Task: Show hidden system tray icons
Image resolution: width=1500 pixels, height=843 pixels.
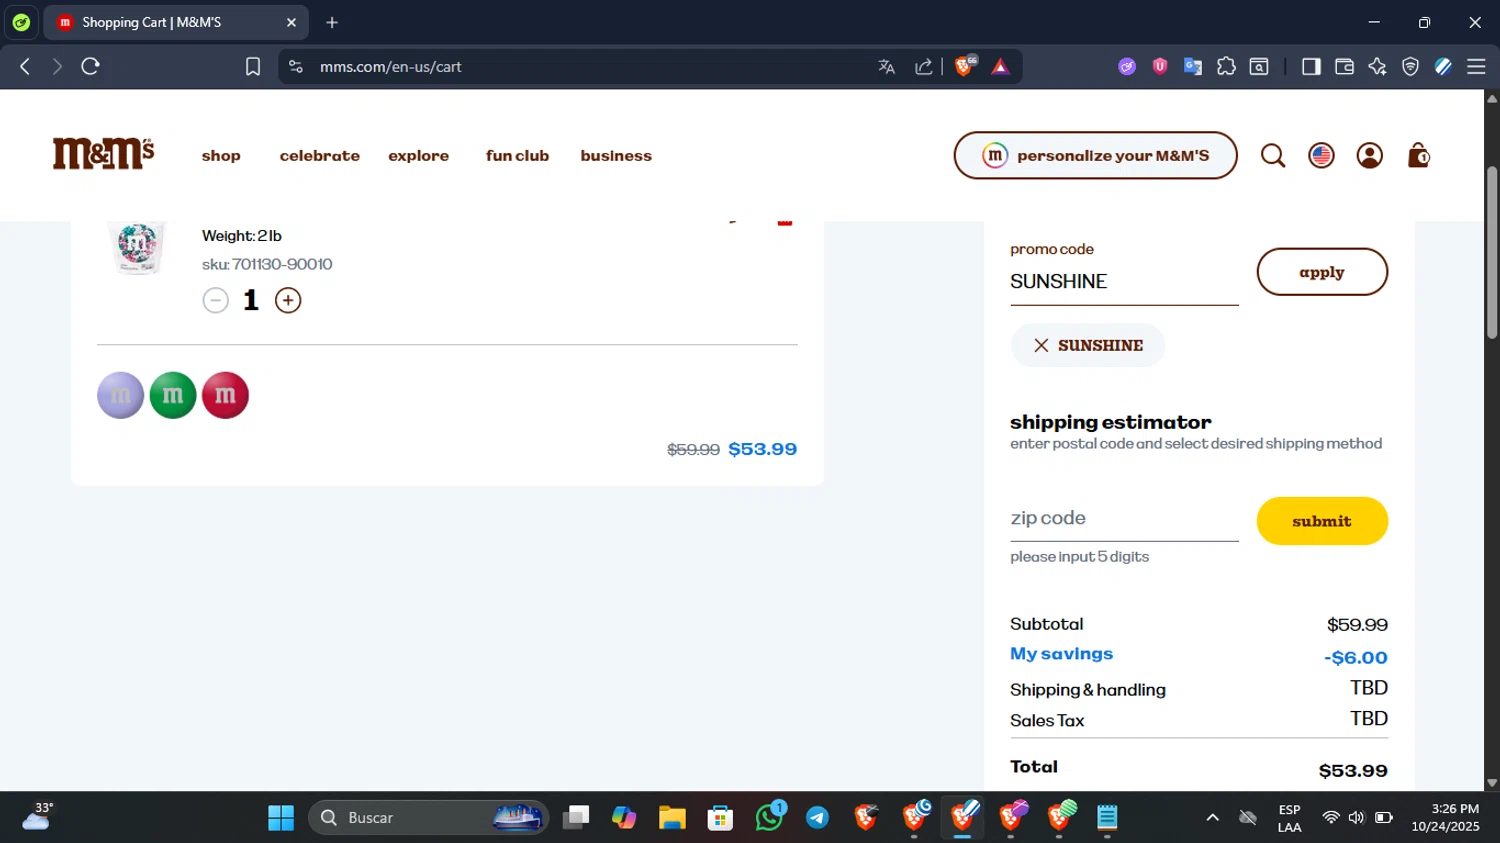Action: pos(1212,818)
